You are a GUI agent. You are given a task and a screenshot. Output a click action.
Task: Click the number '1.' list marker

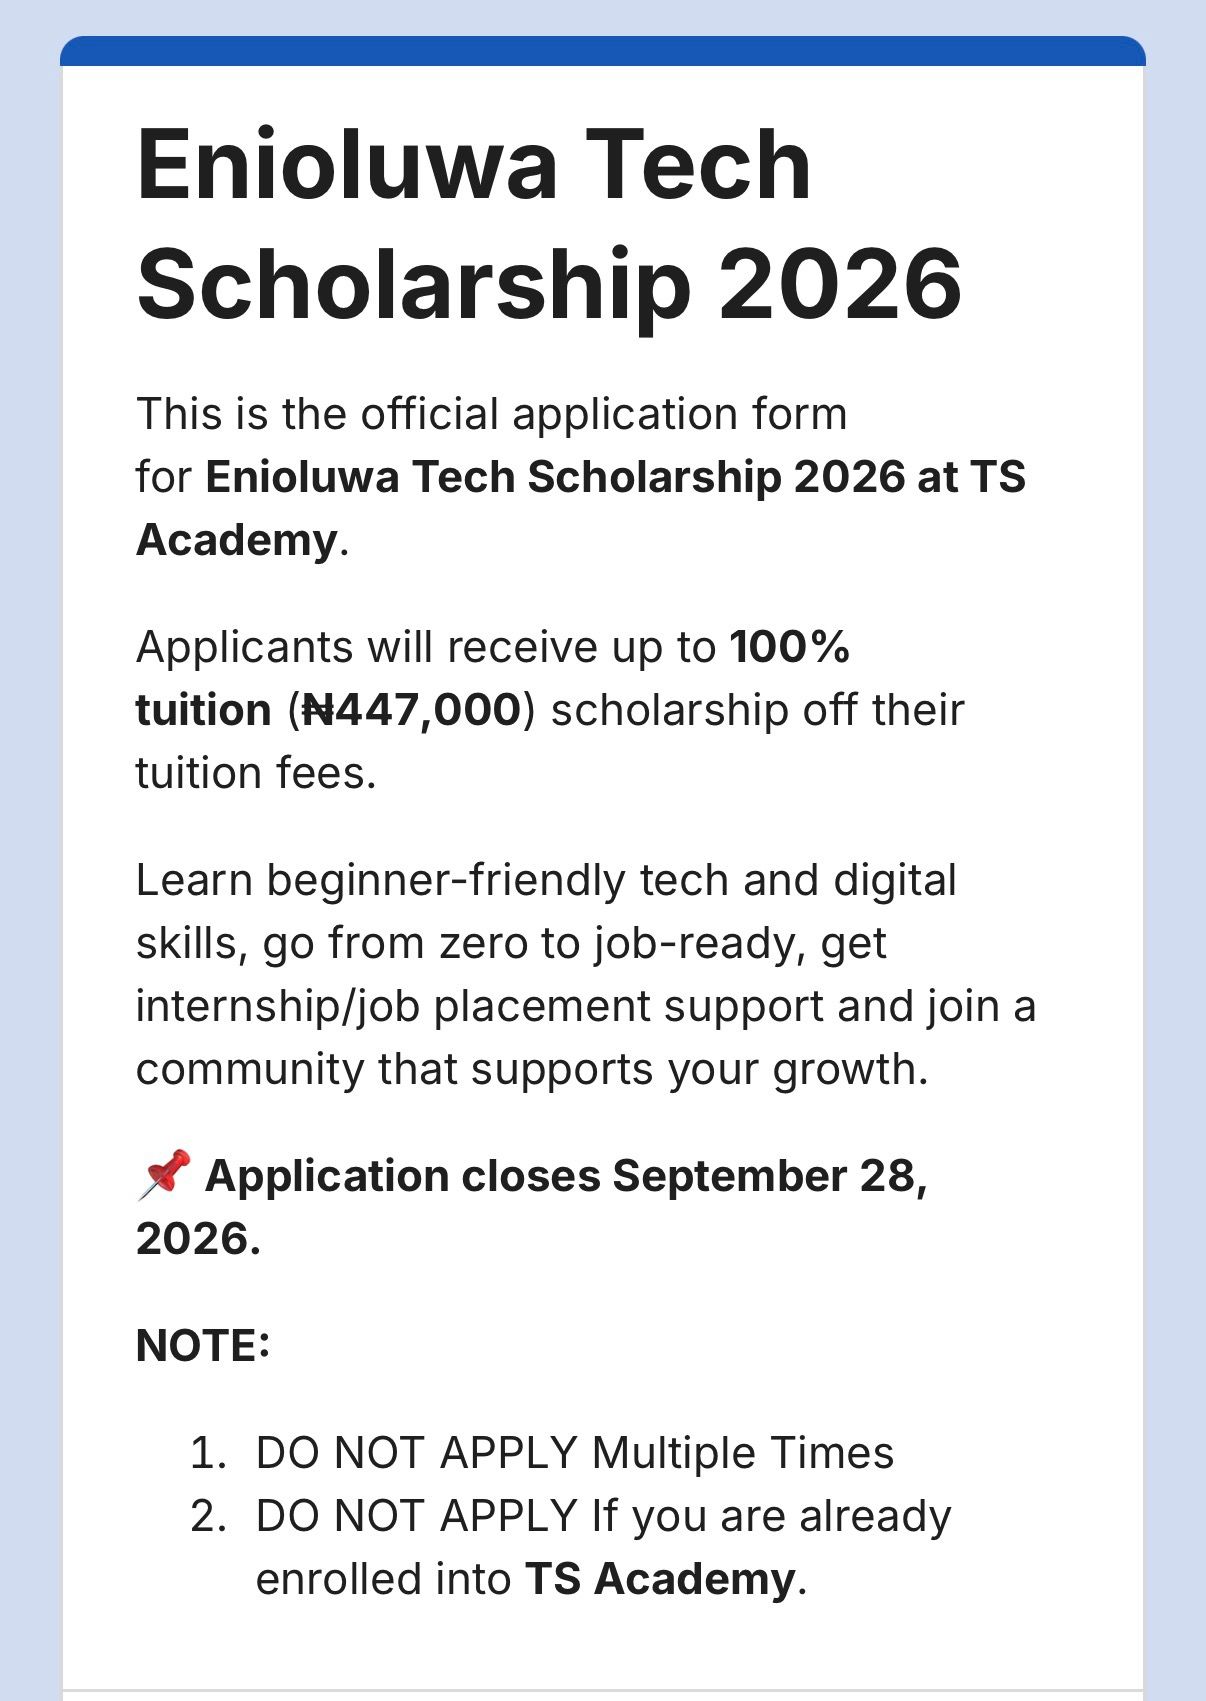209,1453
